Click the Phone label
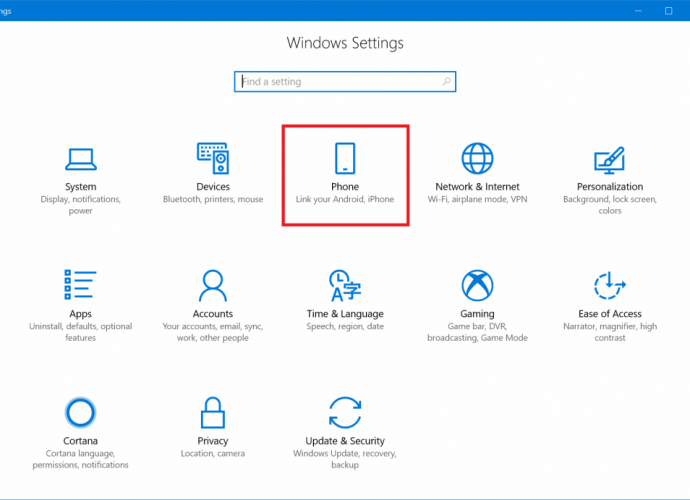Screen dimensions: 690x500 (345, 187)
